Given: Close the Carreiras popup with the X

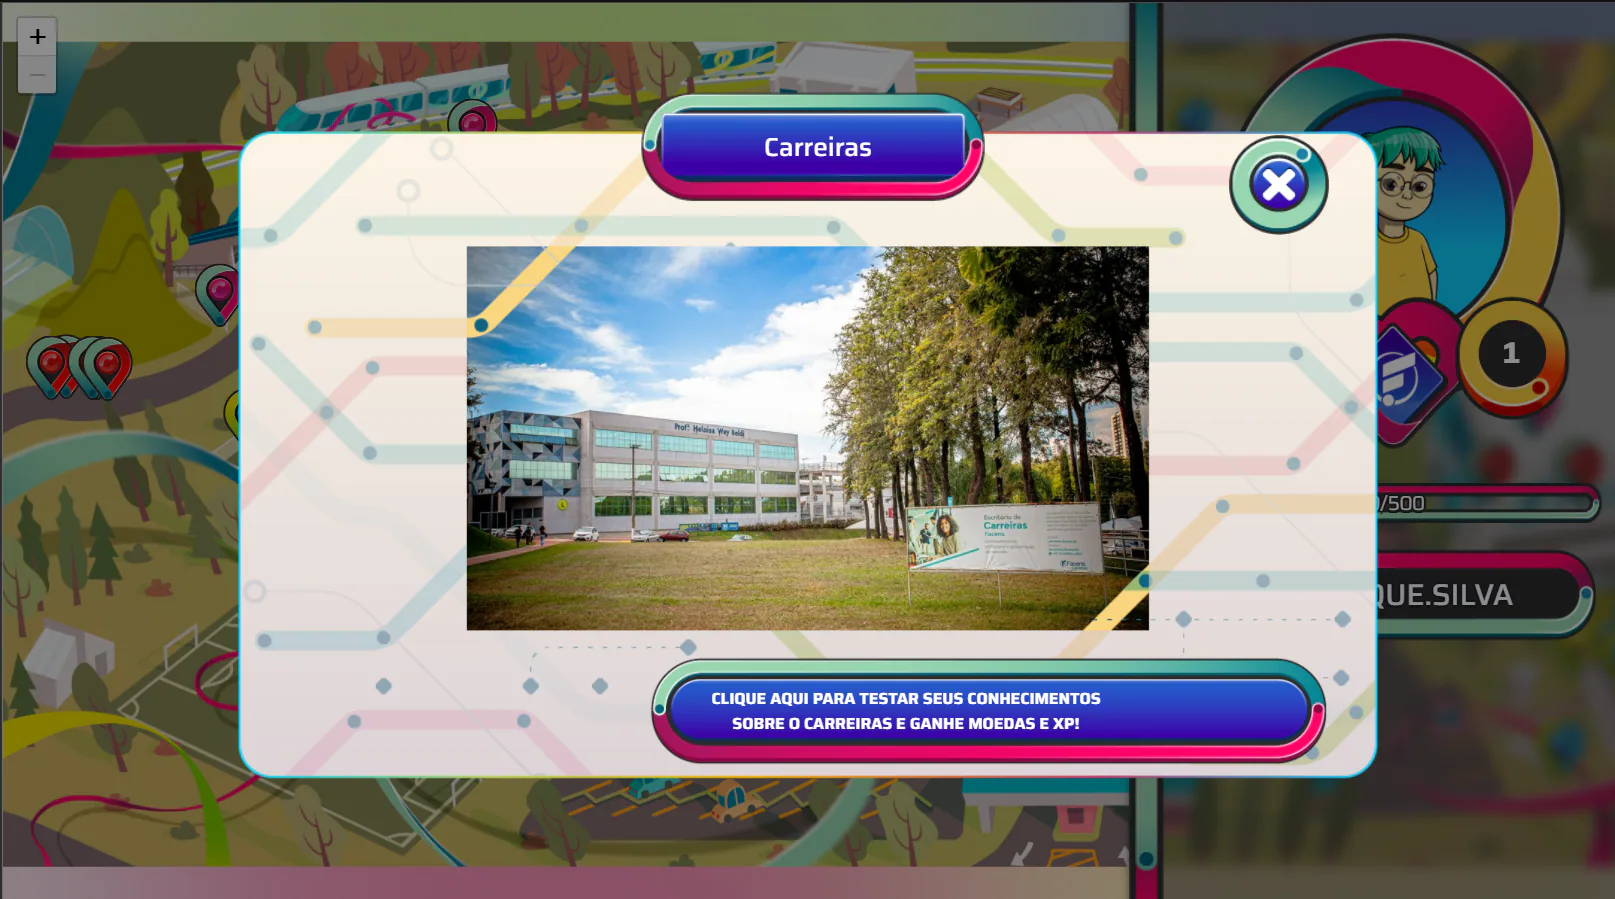Looking at the screenshot, I should point(1278,185).
